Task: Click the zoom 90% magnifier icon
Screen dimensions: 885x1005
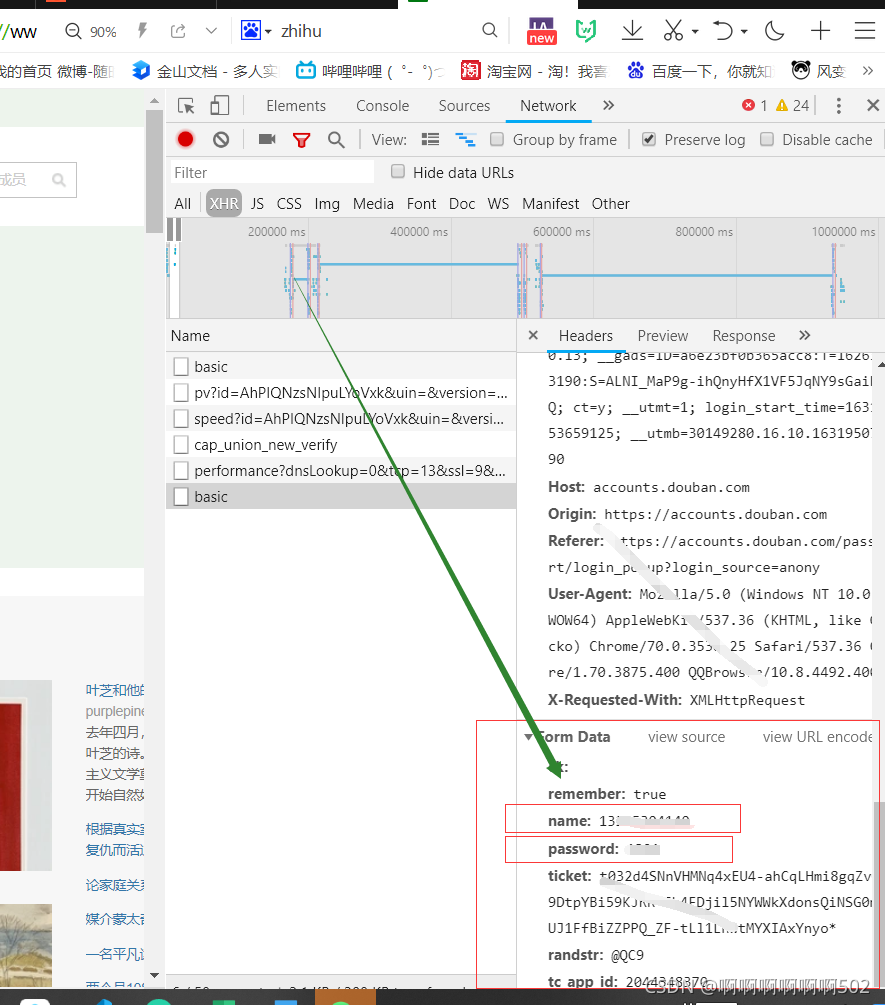Action: pos(74,31)
